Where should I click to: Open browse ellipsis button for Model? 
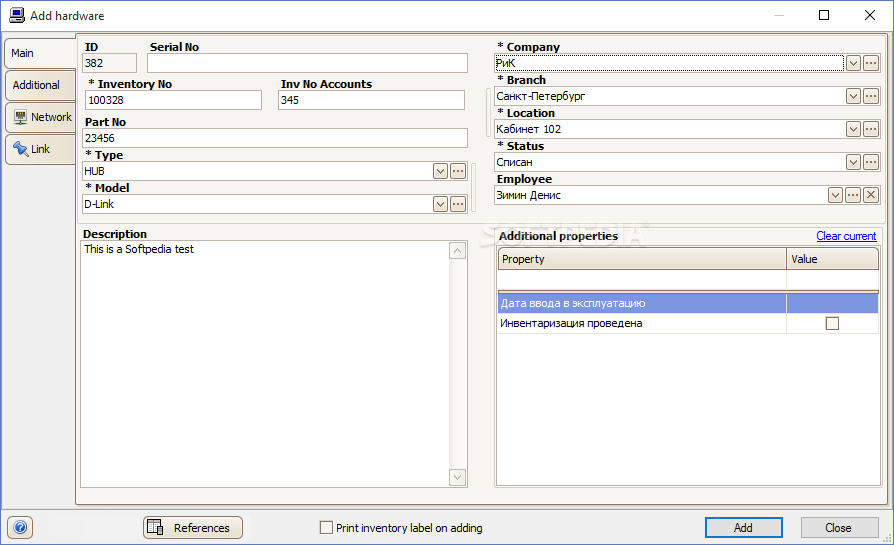click(x=458, y=204)
